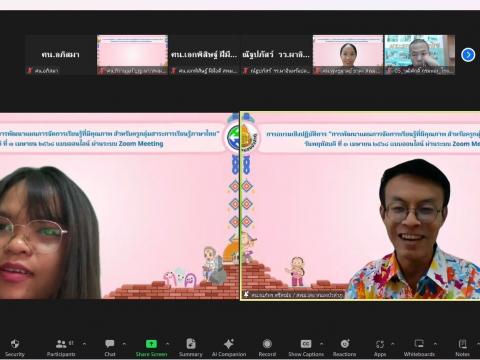The image size is (480, 360).
Task: Select the empty pink background participant thumbnail
Action: point(132,55)
